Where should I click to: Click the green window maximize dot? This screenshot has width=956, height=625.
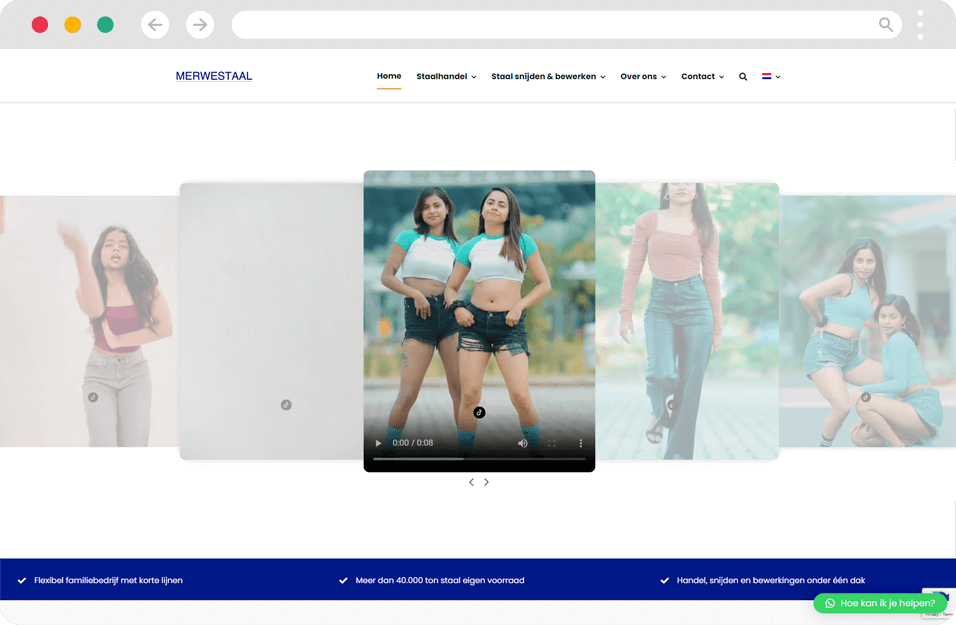pyautogui.click(x=105, y=25)
